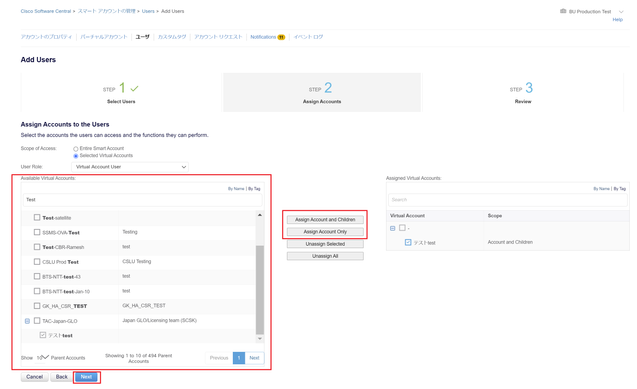Click the Available Virtual Accounts search field

tap(142, 200)
